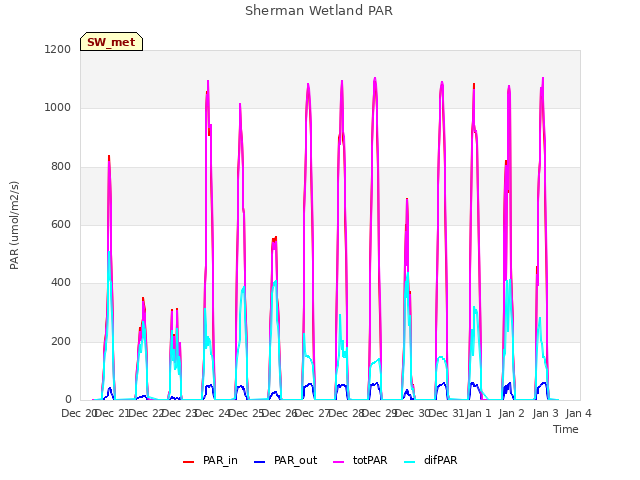Click the Jan 2 x-axis tick label
Screen dimensions: 640x480
(511, 413)
